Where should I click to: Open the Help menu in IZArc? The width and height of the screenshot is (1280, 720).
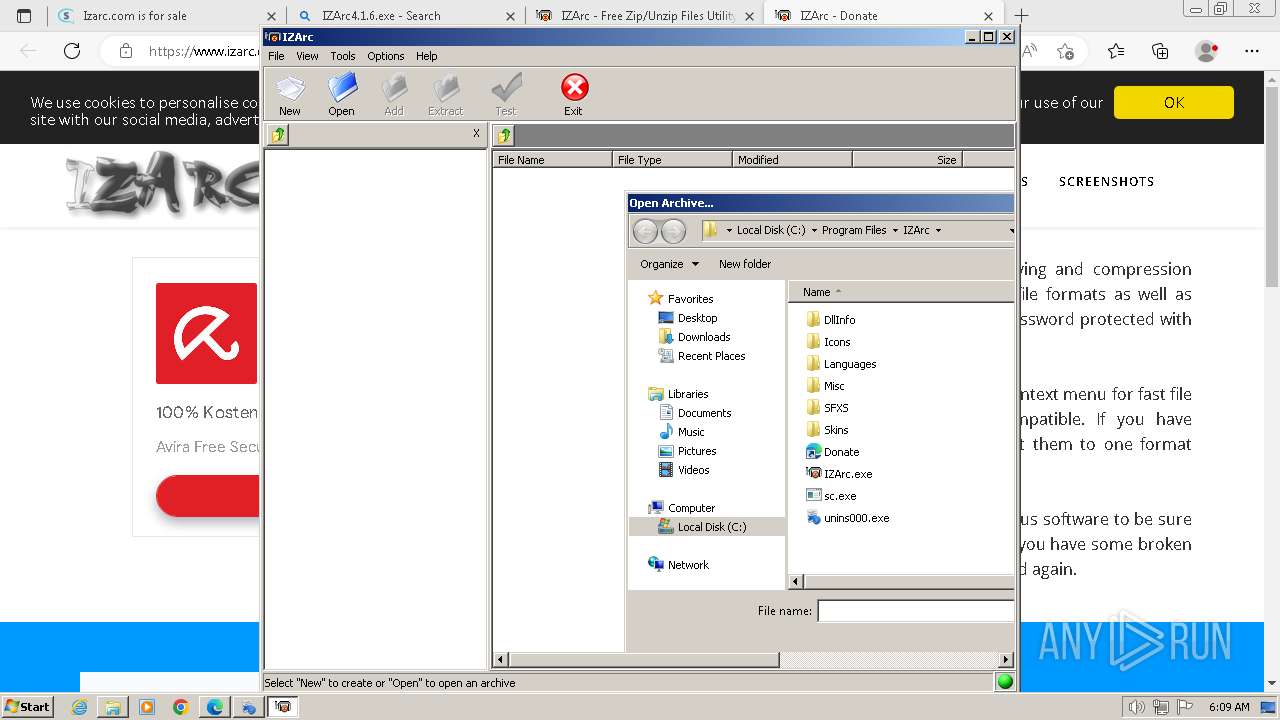(x=427, y=56)
